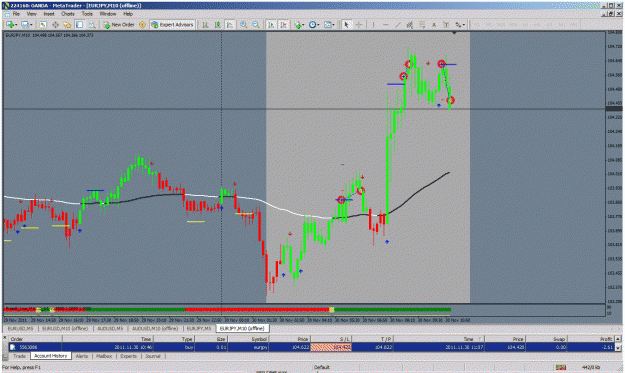Switch to AUDUSD,M5 chart tab
The image size is (625, 373).
tap(110, 328)
